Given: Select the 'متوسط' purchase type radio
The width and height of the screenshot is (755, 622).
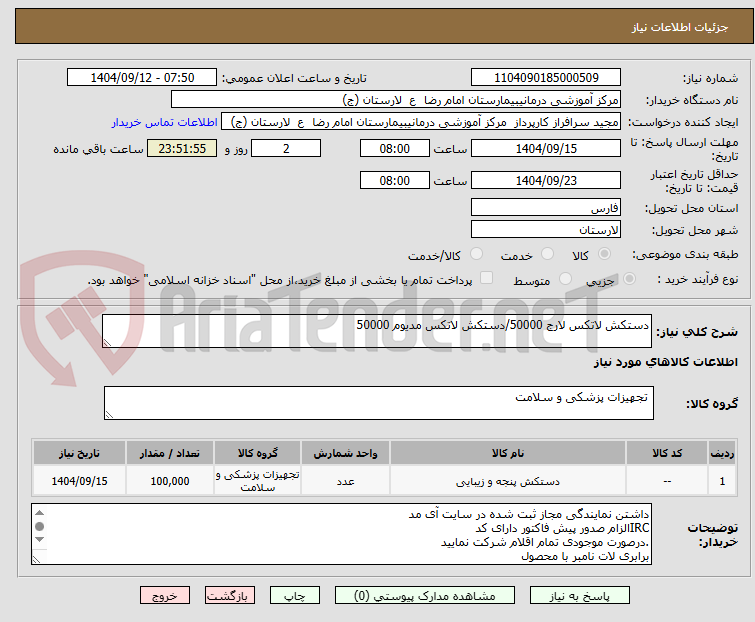Looking at the screenshot, I should [x=565, y=279].
